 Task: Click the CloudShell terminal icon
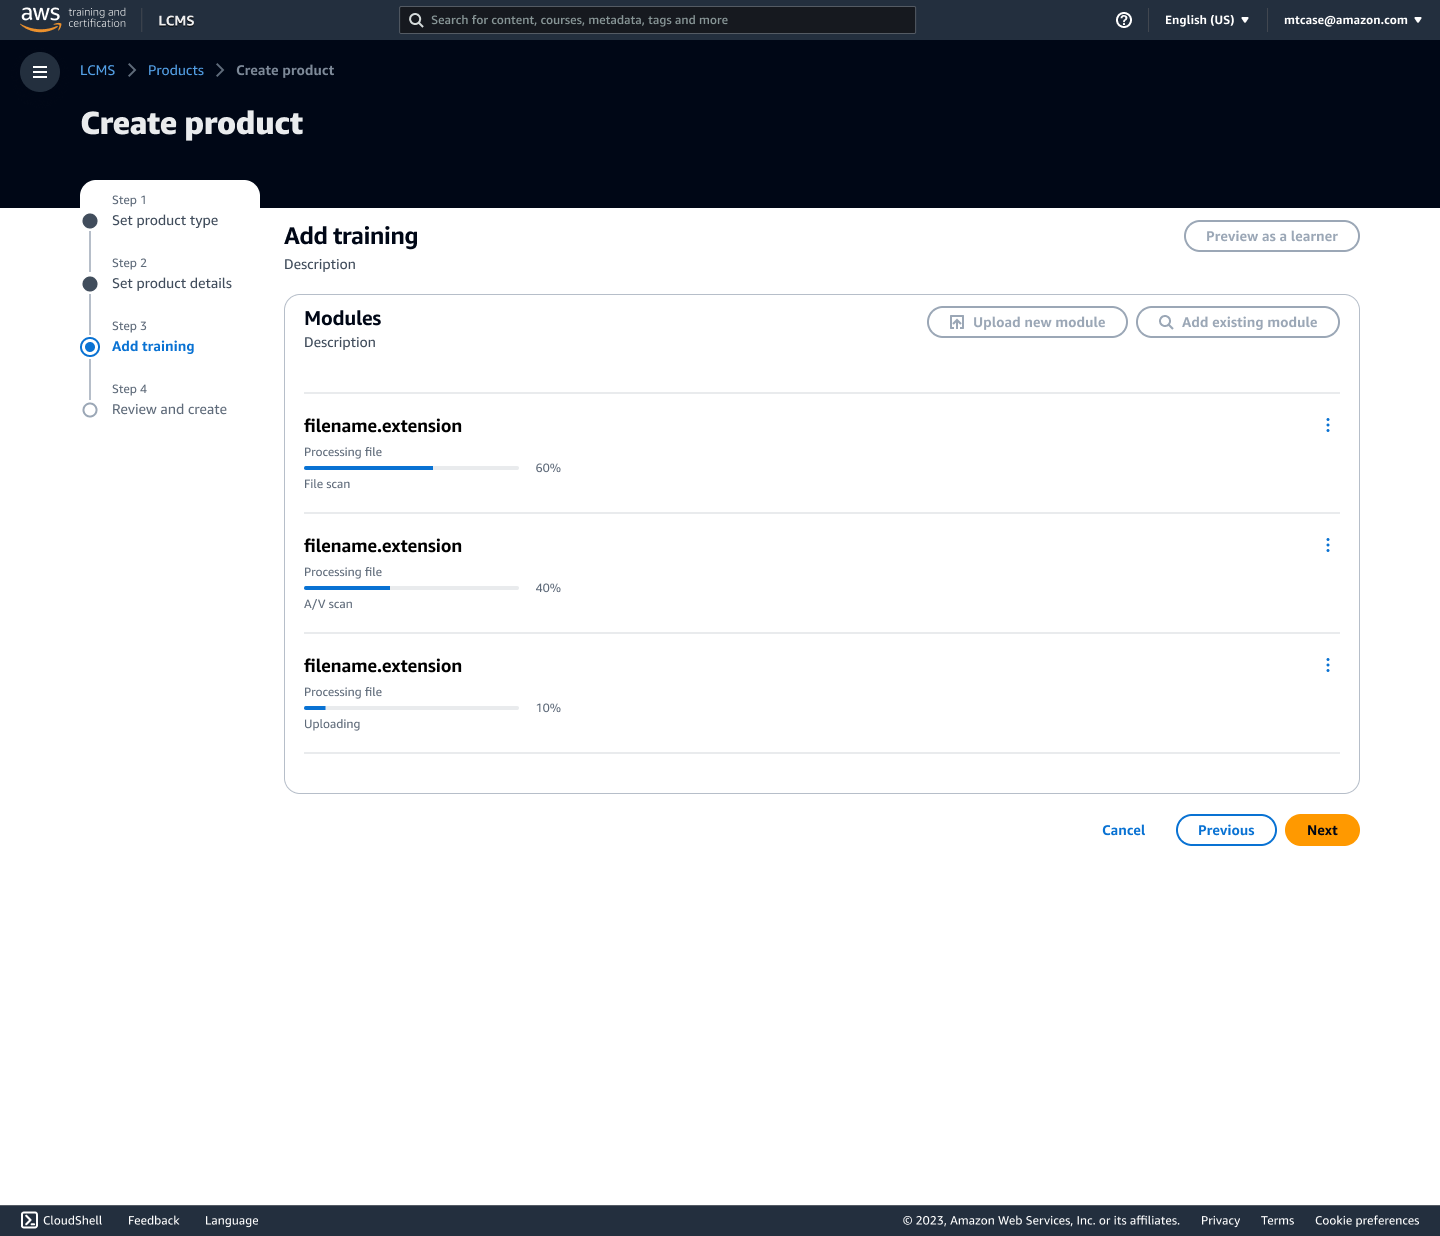(30, 1220)
